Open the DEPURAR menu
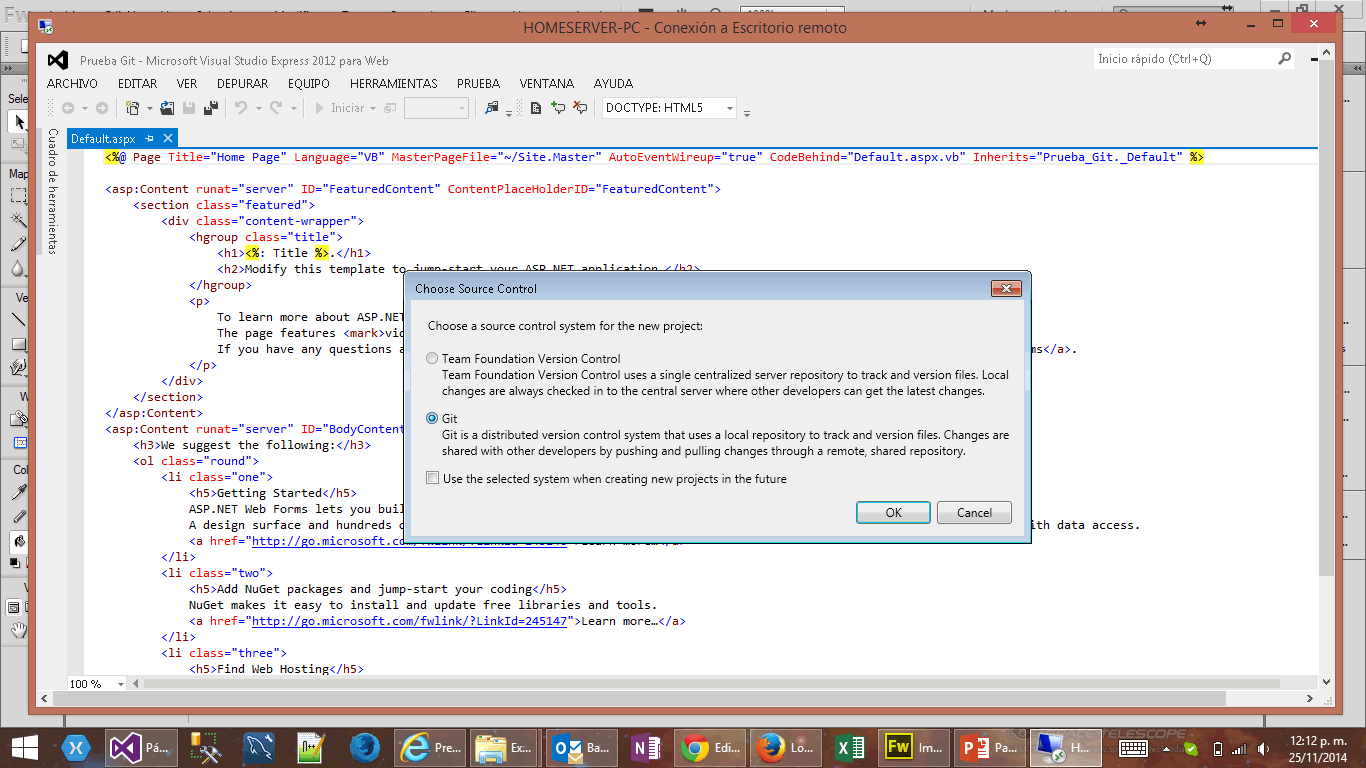The width and height of the screenshot is (1366, 768). coord(242,84)
